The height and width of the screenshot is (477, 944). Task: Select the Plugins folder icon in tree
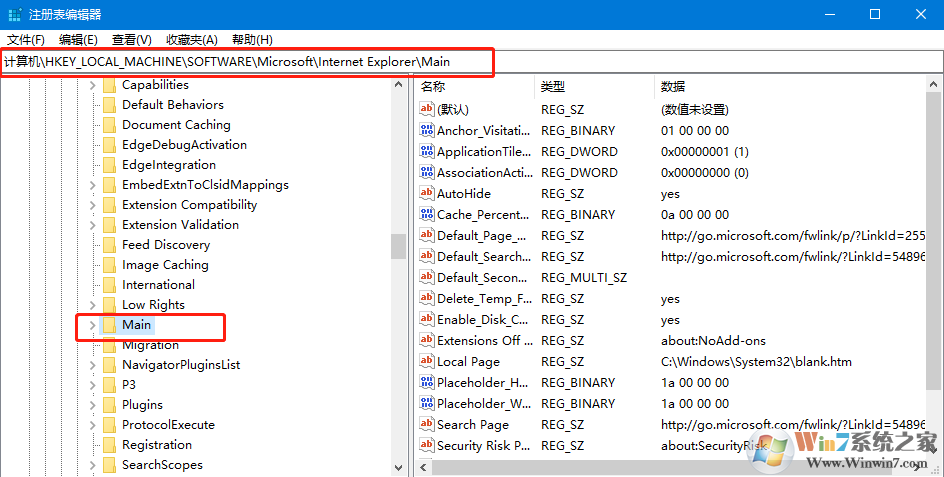click(x=109, y=405)
